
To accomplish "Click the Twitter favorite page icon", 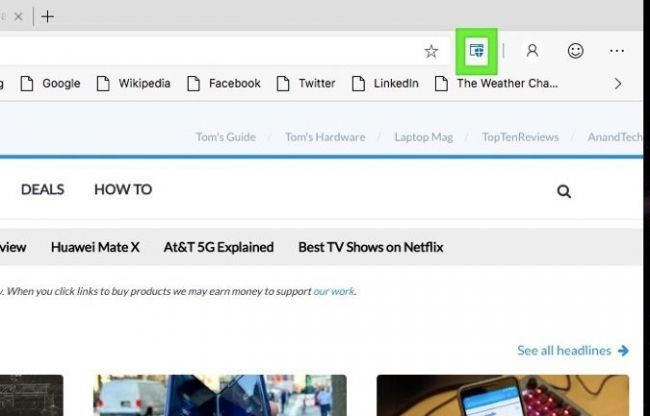I will tap(283, 83).
